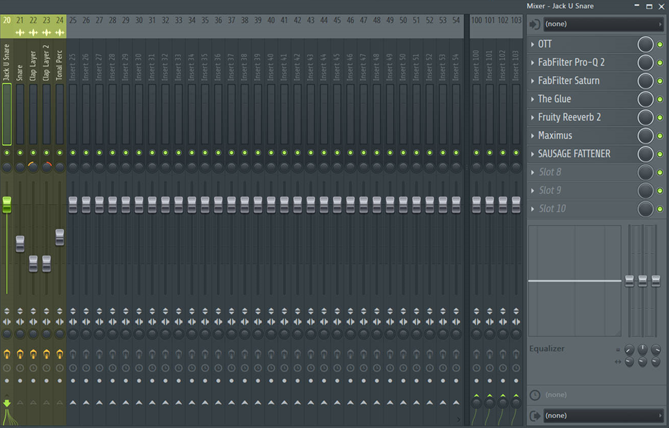This screenshot has height=428, width=669.
Task: Open the FabFilter Saturn slot arrow menu
Action: 532,81
